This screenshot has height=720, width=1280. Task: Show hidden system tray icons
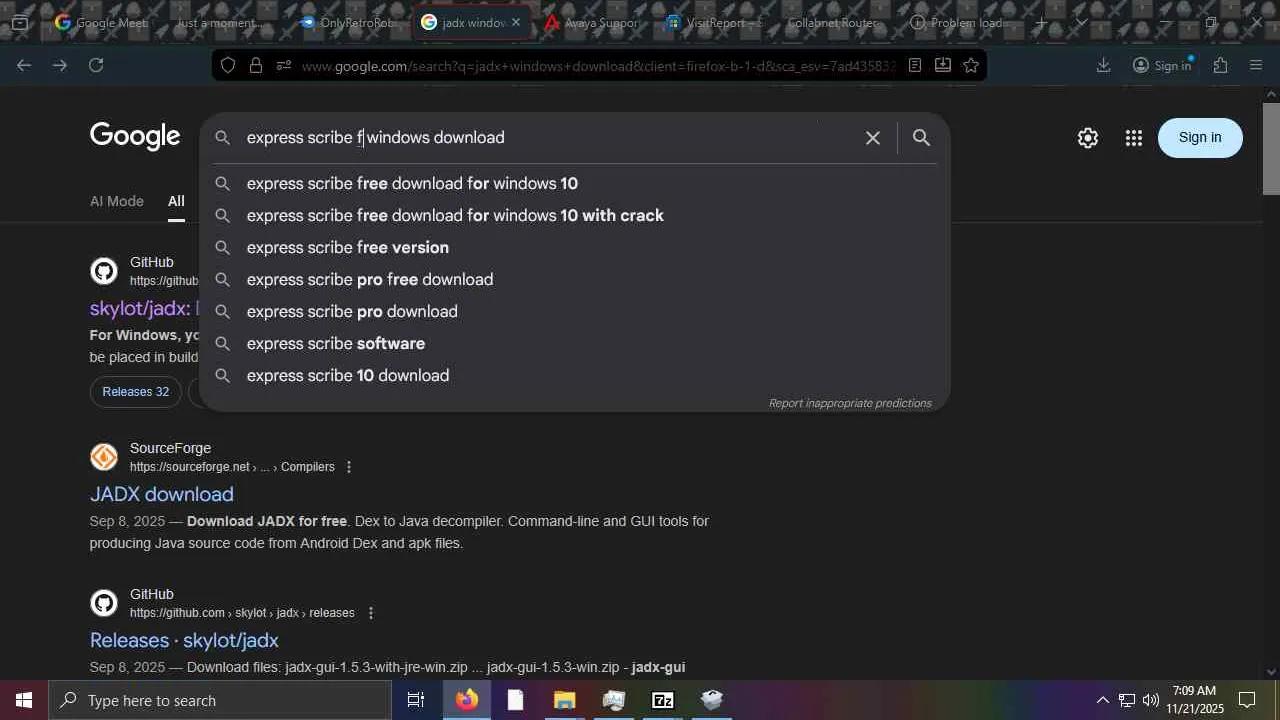pos(1102,700)
